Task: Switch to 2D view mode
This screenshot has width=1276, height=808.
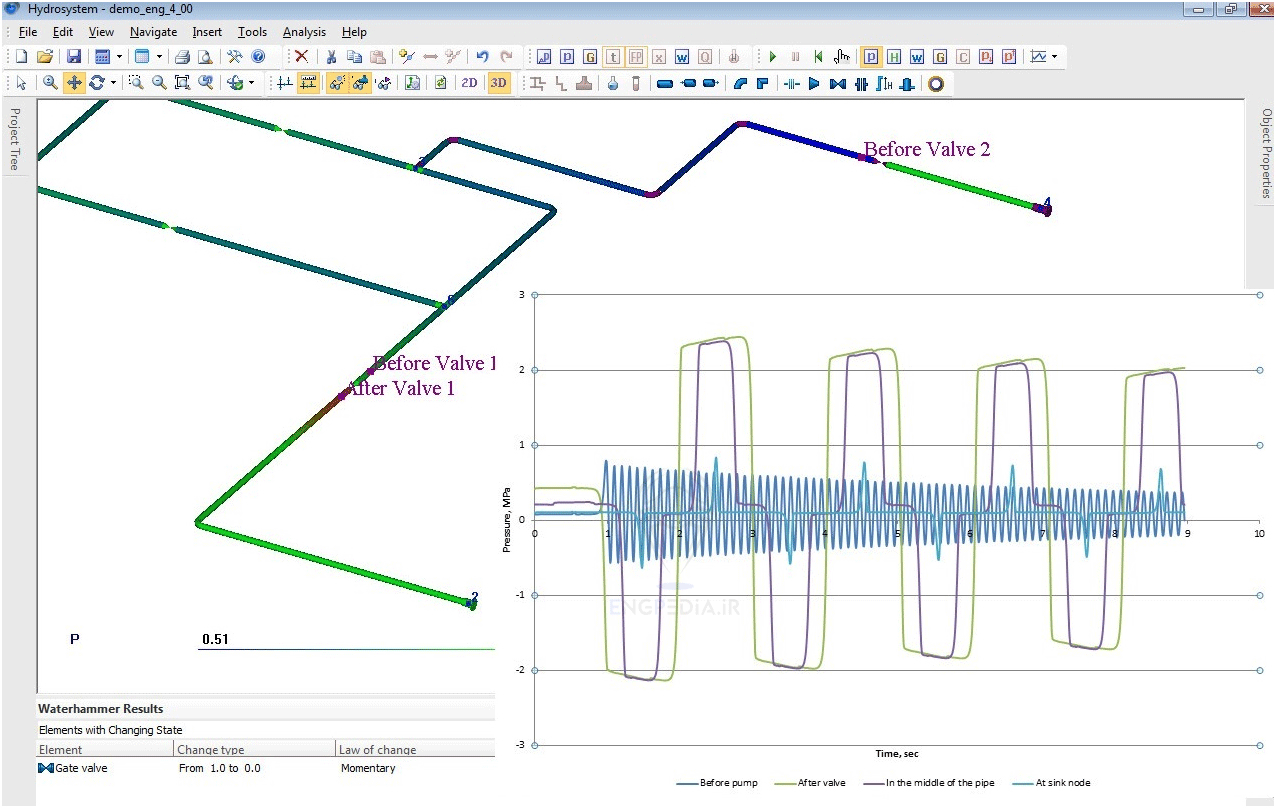Action: 468,83
